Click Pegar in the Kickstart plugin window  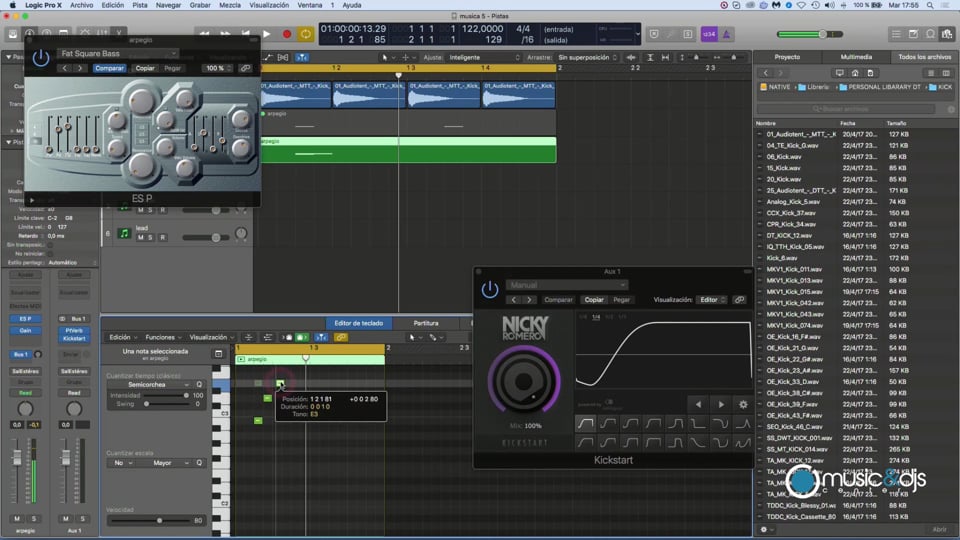621,300
